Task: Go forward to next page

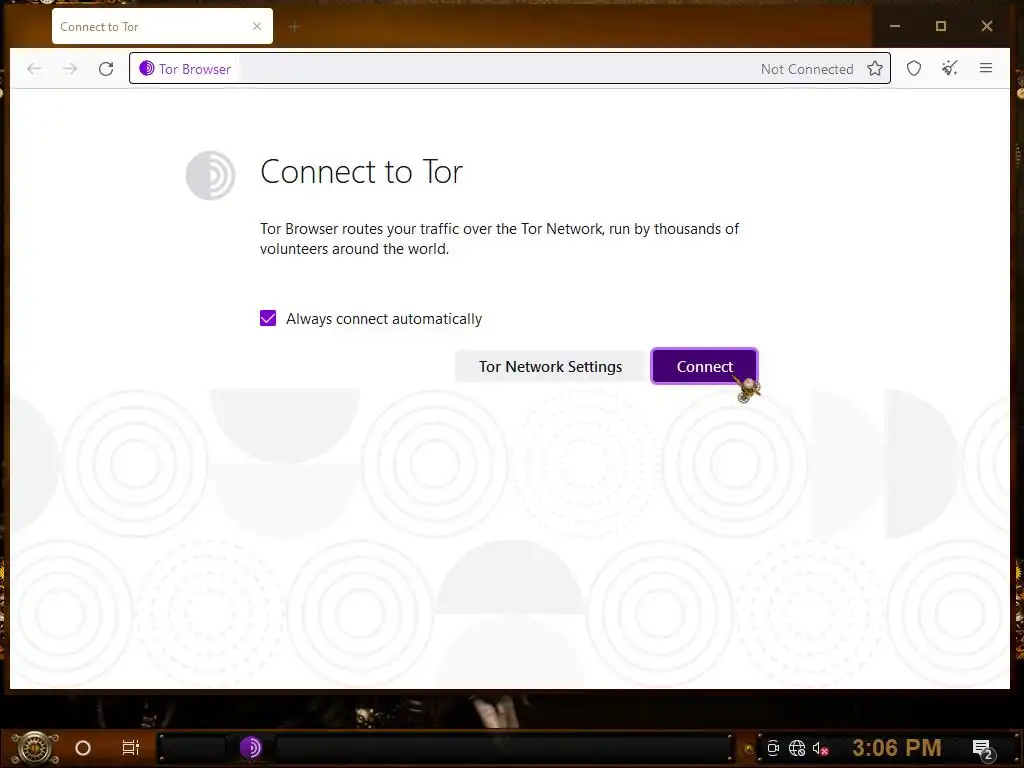Action: [x=70, y=69]
